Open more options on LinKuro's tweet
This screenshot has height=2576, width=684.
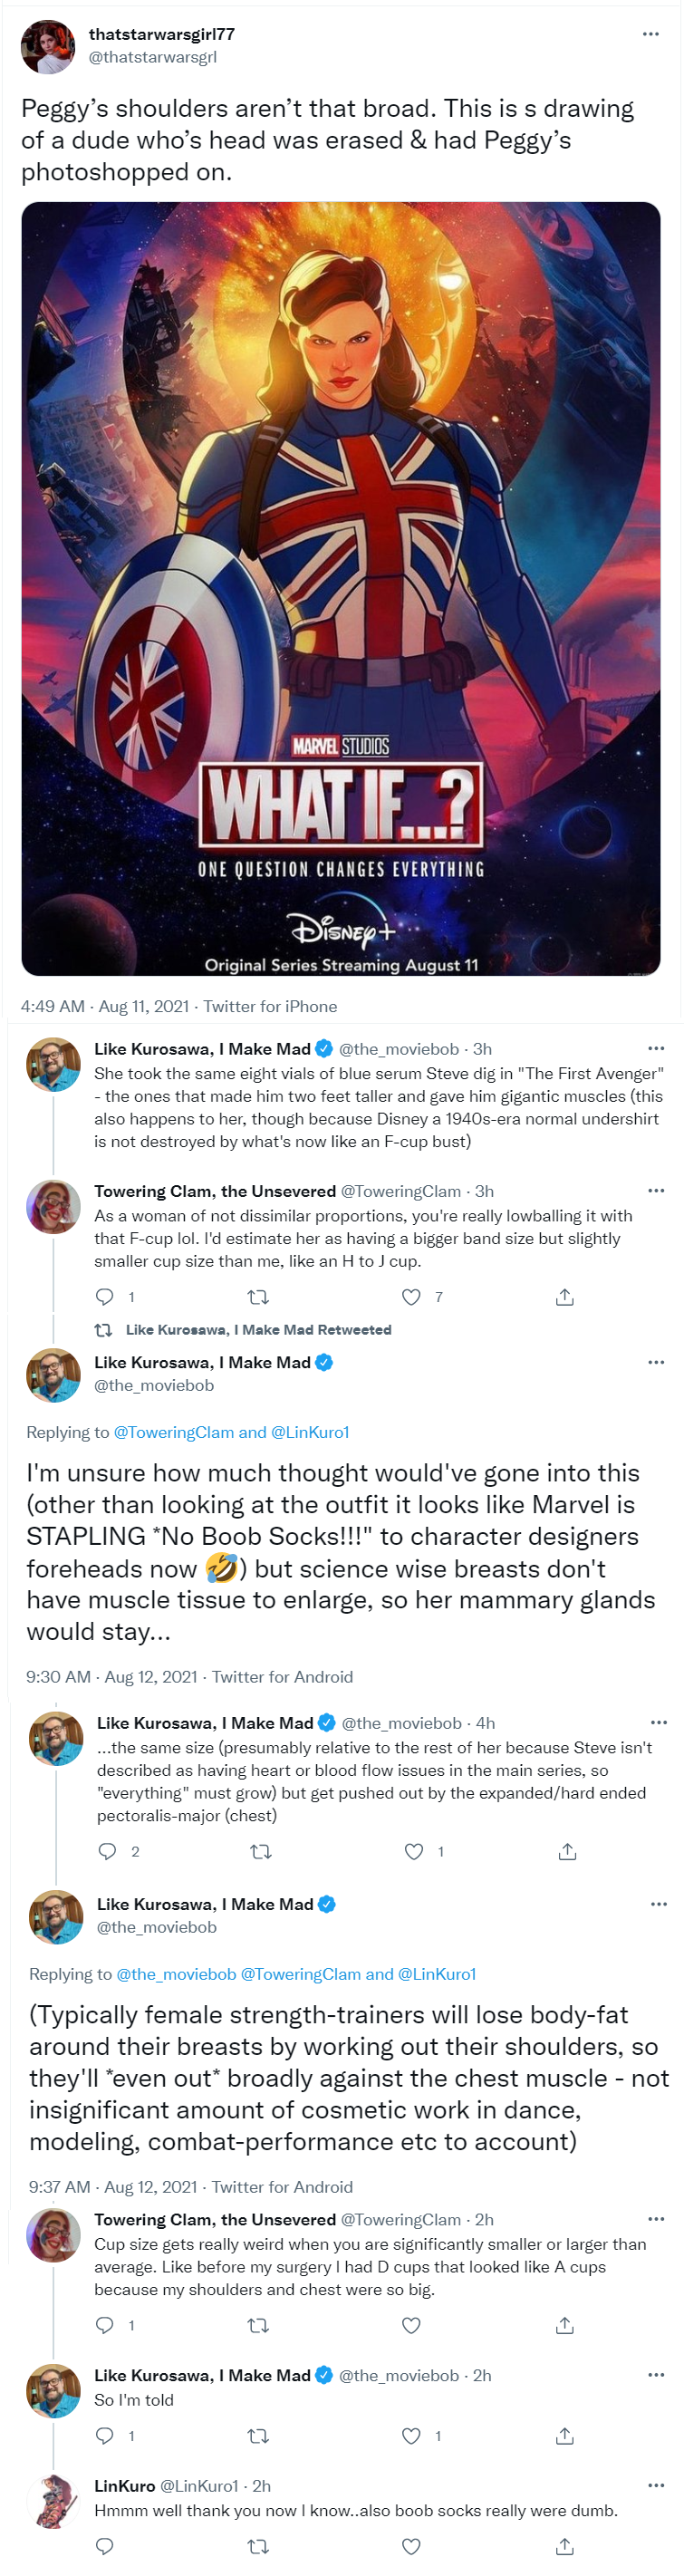[x=656, y=2485]
